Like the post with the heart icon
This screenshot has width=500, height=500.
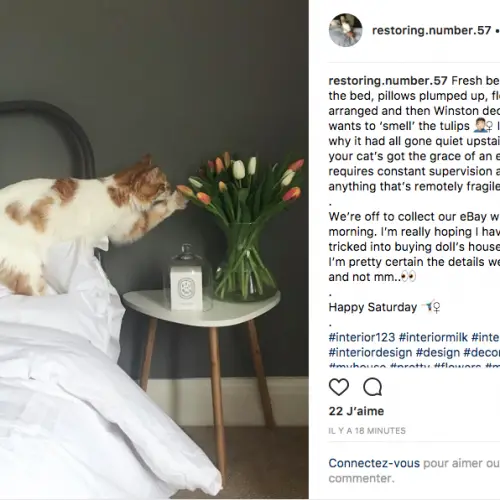click(339, 387)
